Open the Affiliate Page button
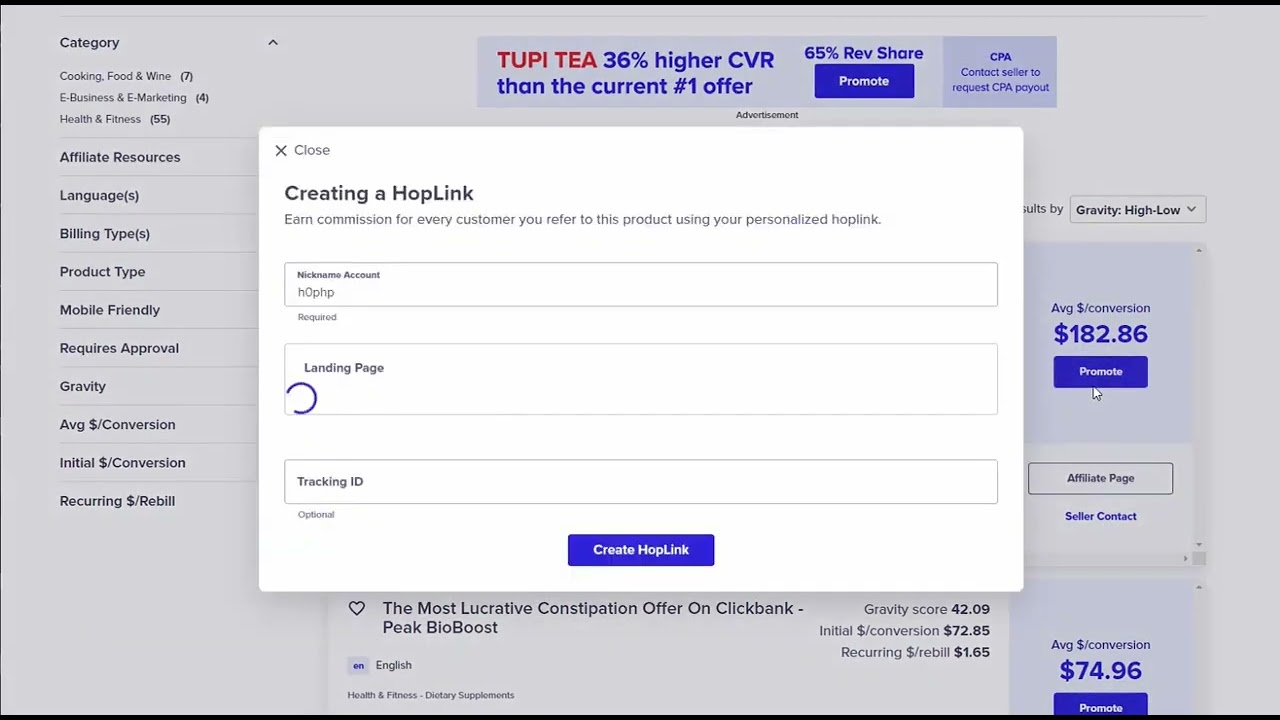Viewport: 1280px width, 720px height. (1100, 478)
